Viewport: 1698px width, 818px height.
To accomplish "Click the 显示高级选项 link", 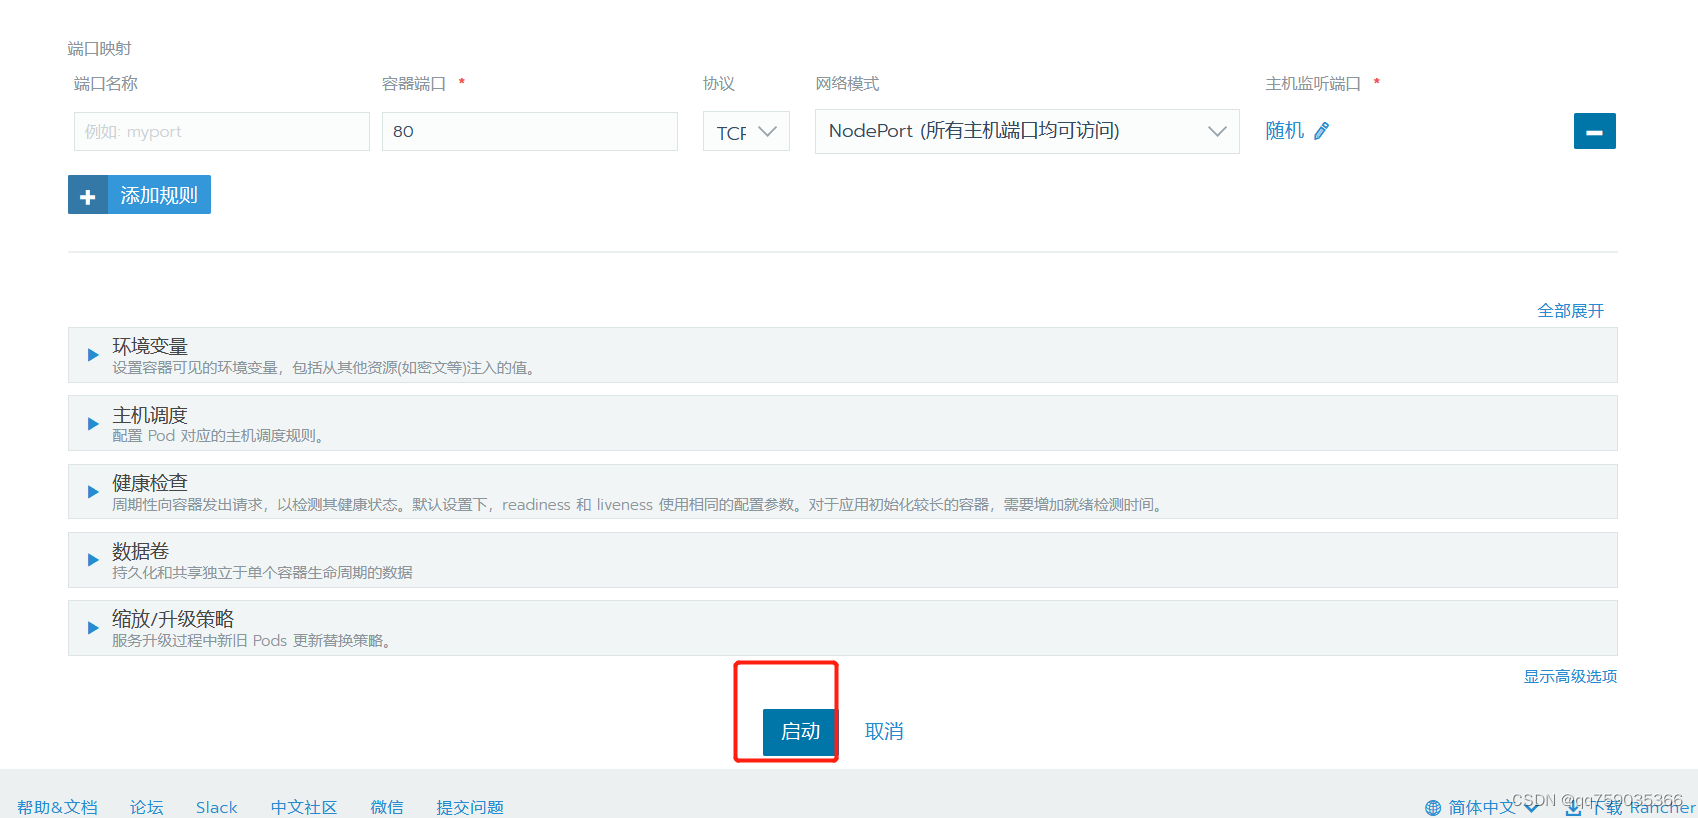I will coord(1570,677).
